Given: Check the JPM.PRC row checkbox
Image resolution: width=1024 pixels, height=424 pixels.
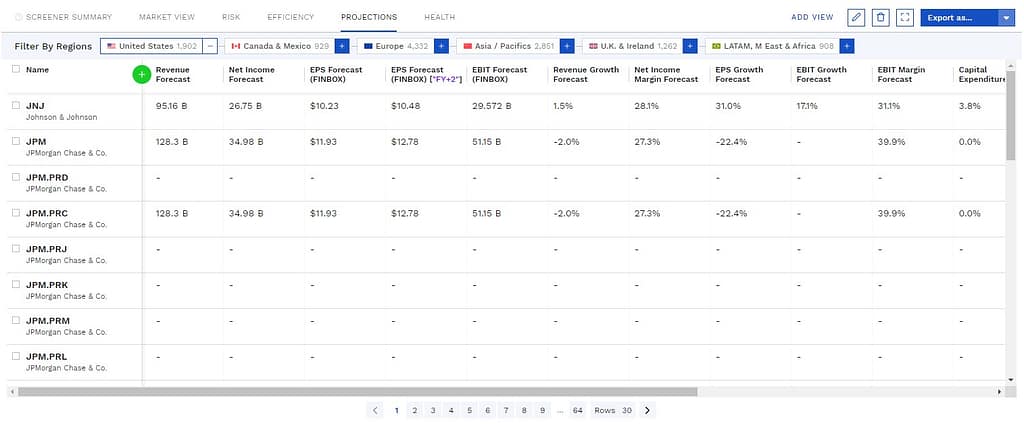Looking at the screenshot, I should pyautogui.click(x=16, y=213).
